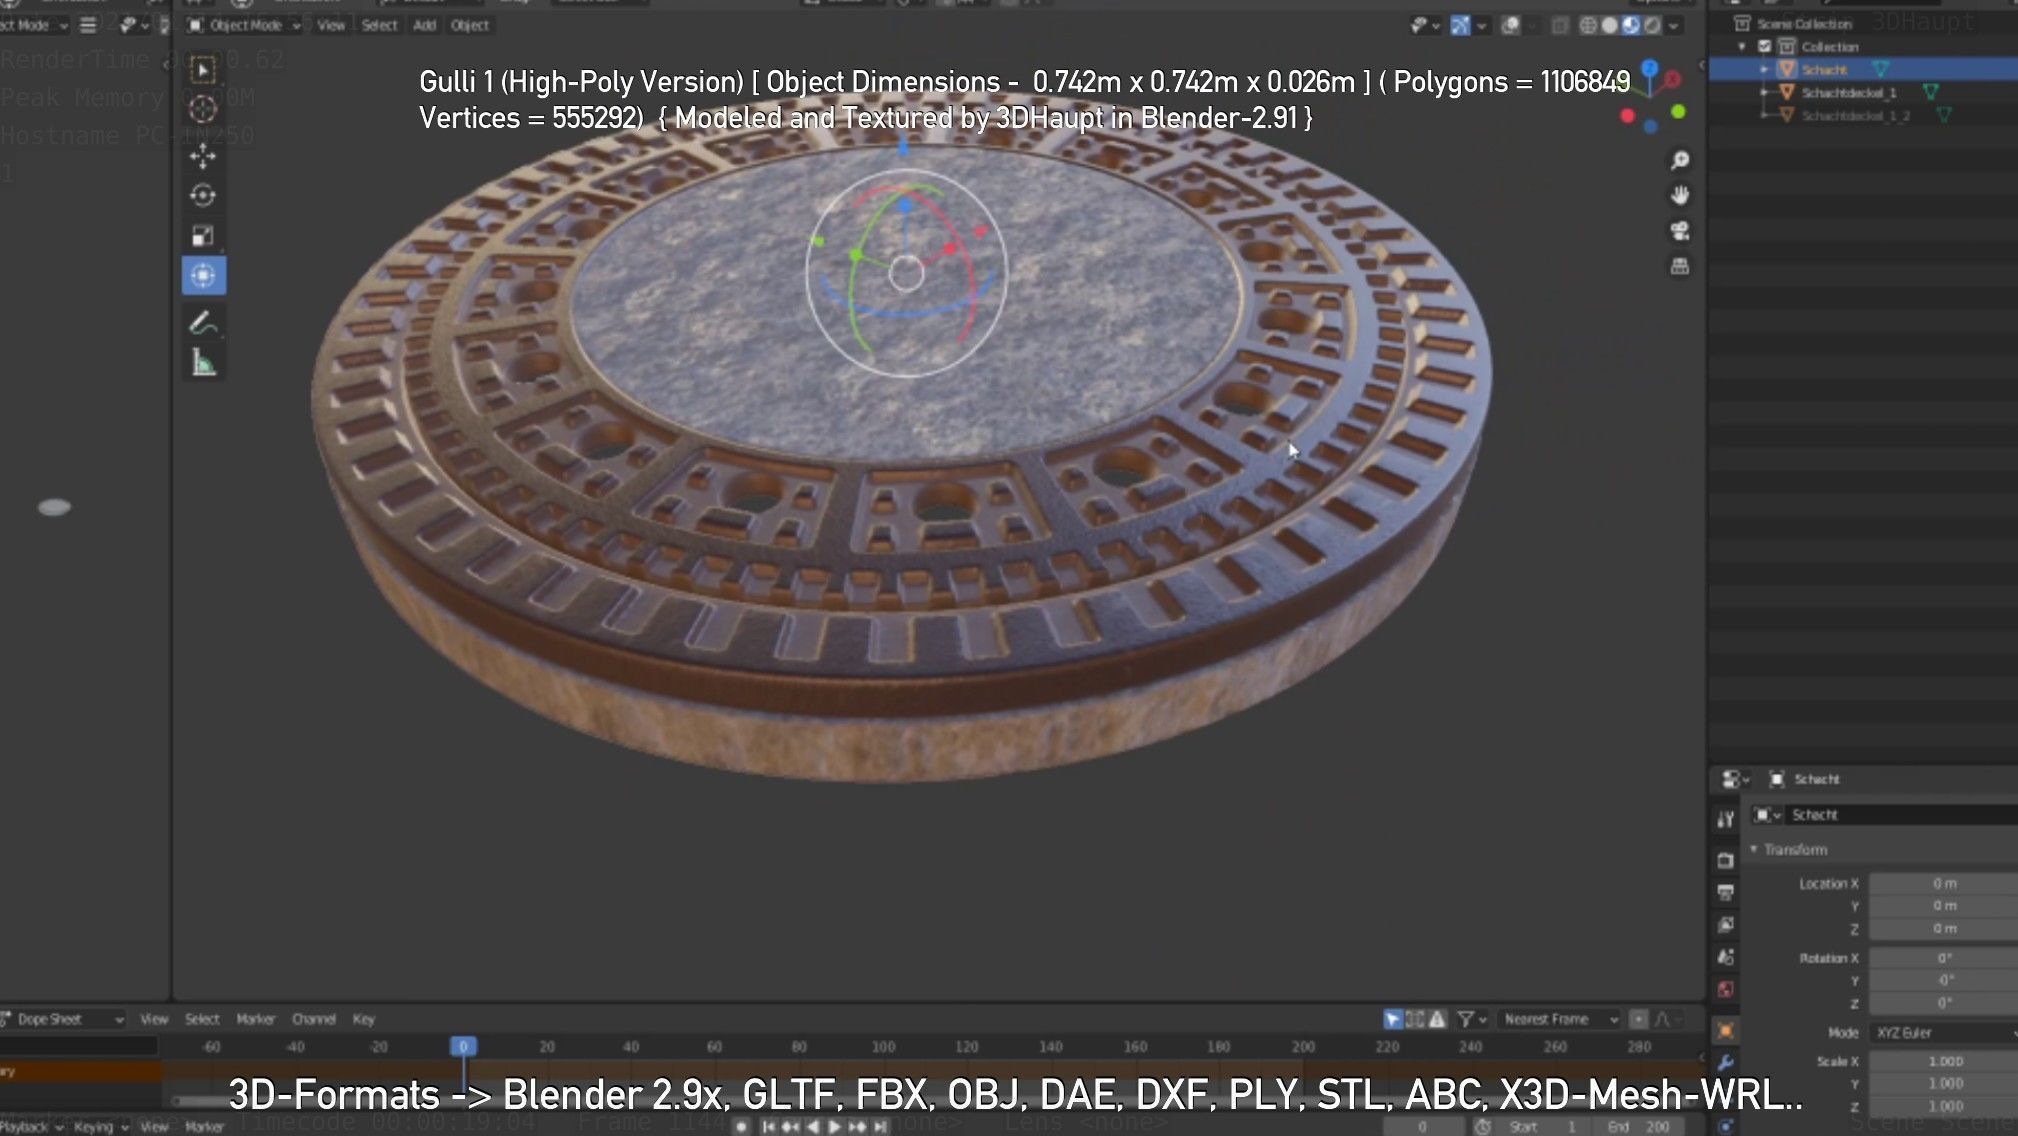
Task: Open the viewport shading options dropdown
Action: (1674, 25)
